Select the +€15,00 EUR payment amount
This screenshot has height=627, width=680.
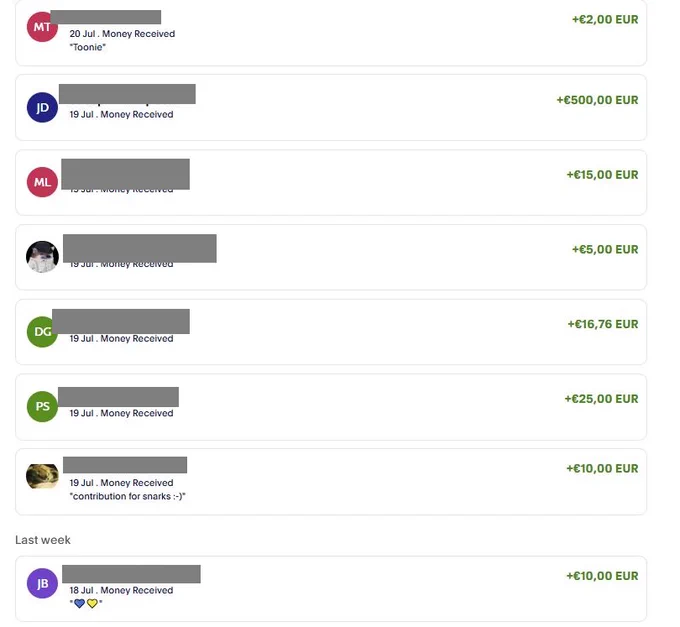click(602, 175)
